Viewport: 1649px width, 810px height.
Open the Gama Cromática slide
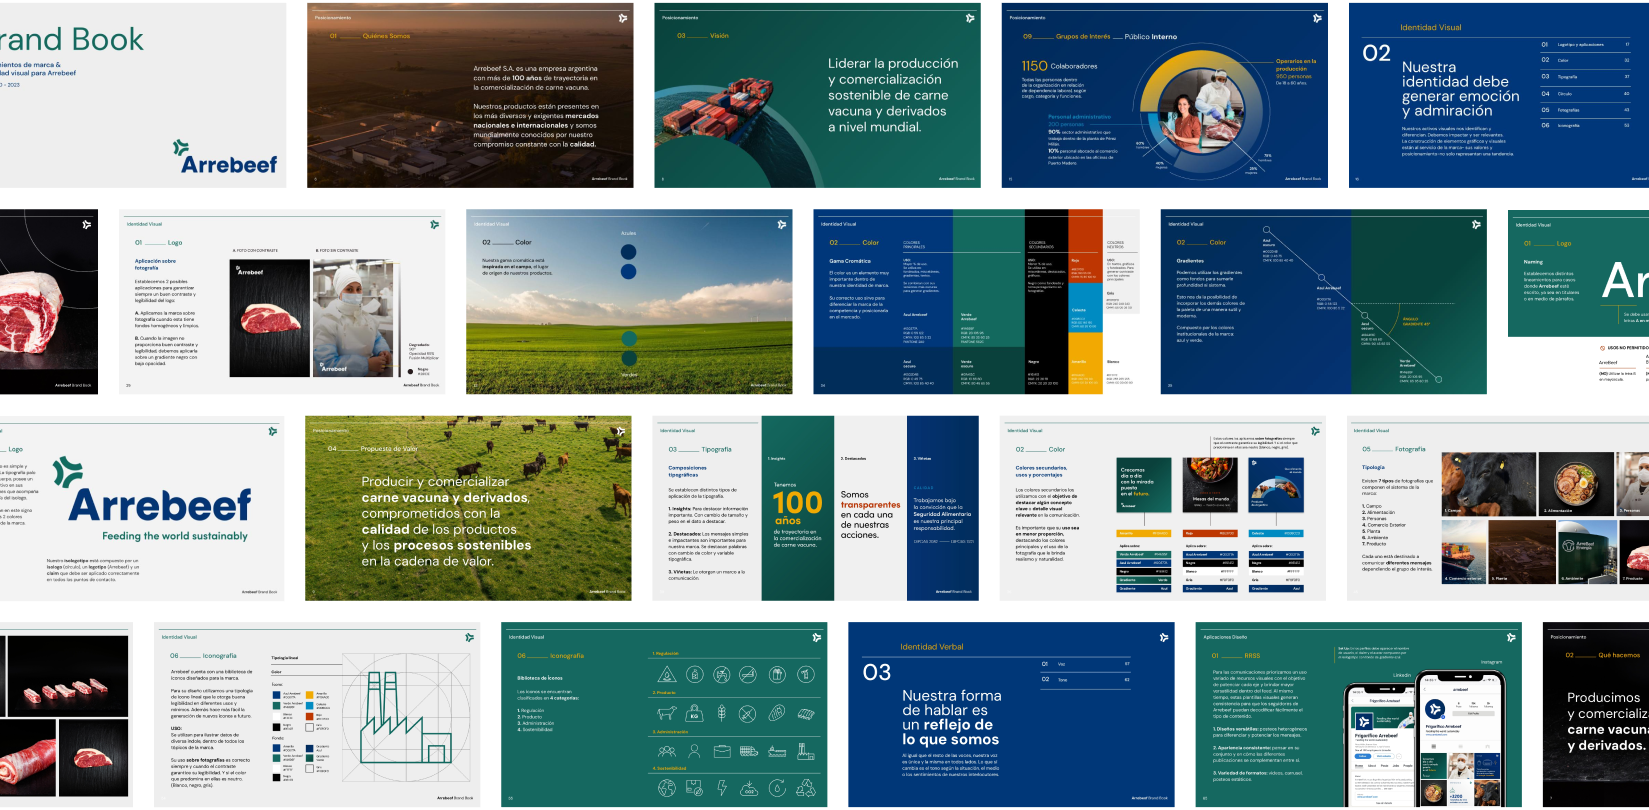(976, 302)
